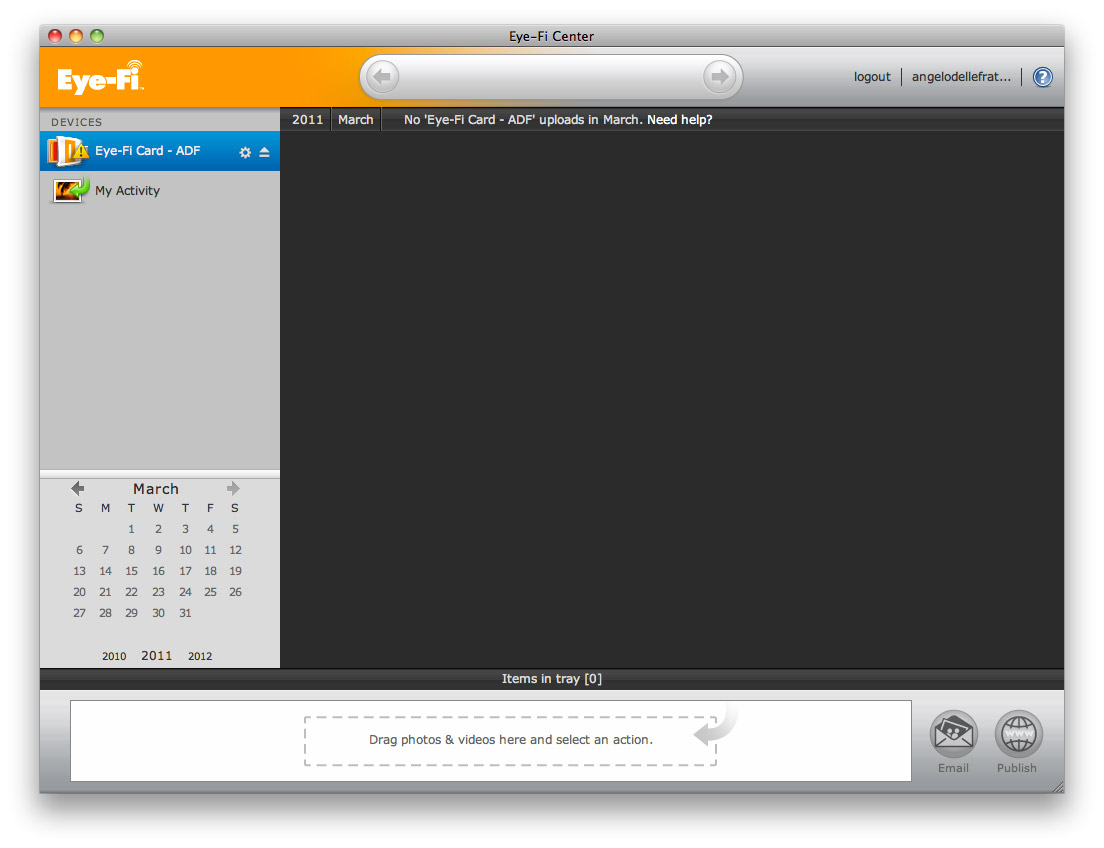Pick March 27 in the calendar

point(80,613)
